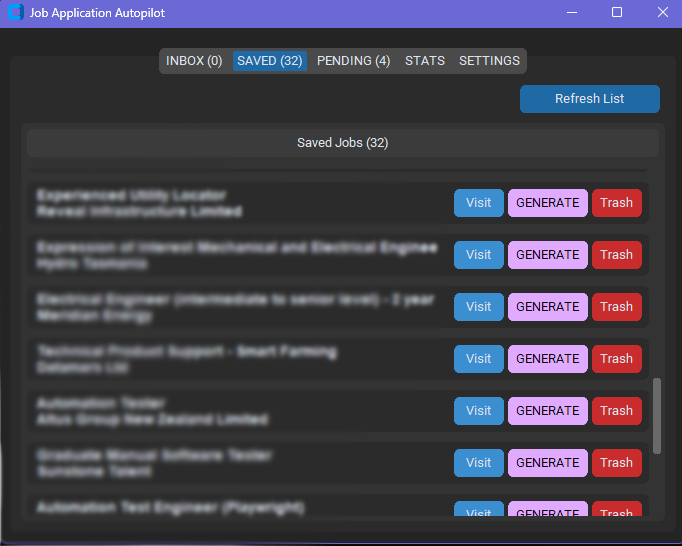Viewport: 682px width, 546px height.
Task: Open the SETTINGS tab
Action: click(x=489, y=61)
